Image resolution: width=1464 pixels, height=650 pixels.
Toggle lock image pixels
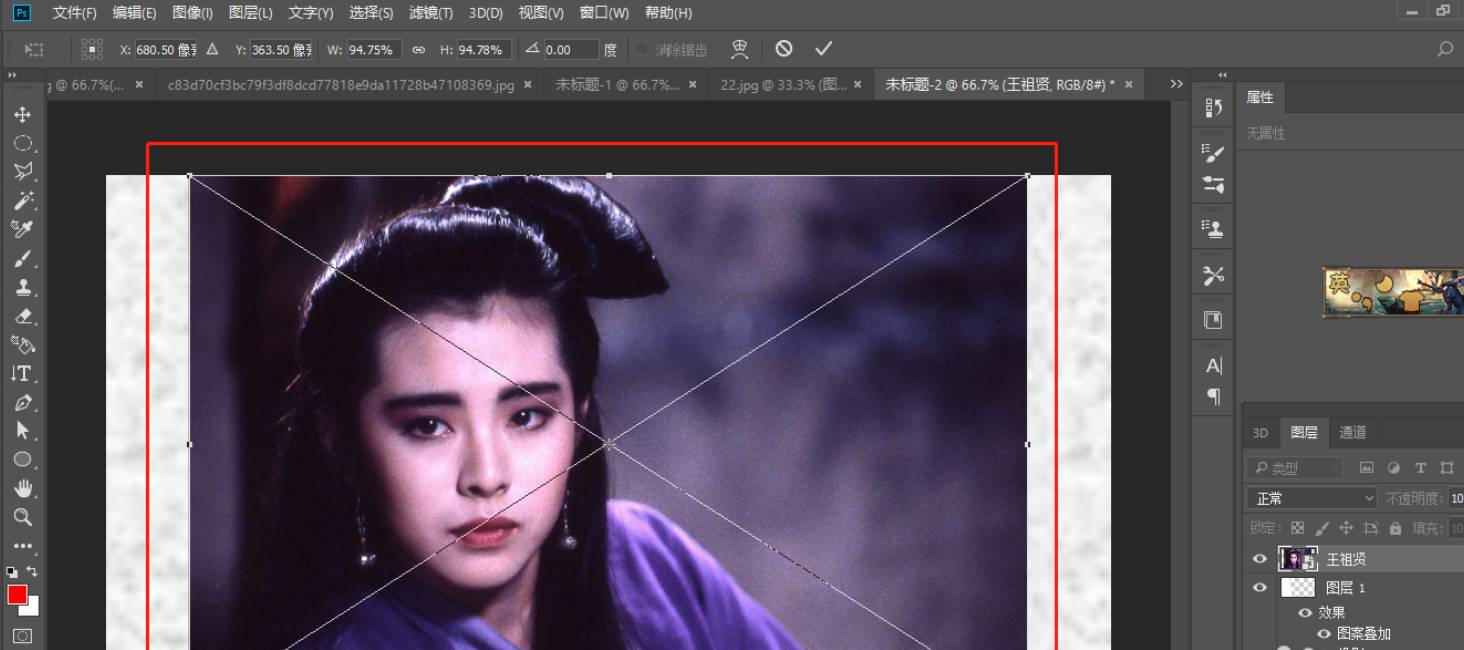1322,528
